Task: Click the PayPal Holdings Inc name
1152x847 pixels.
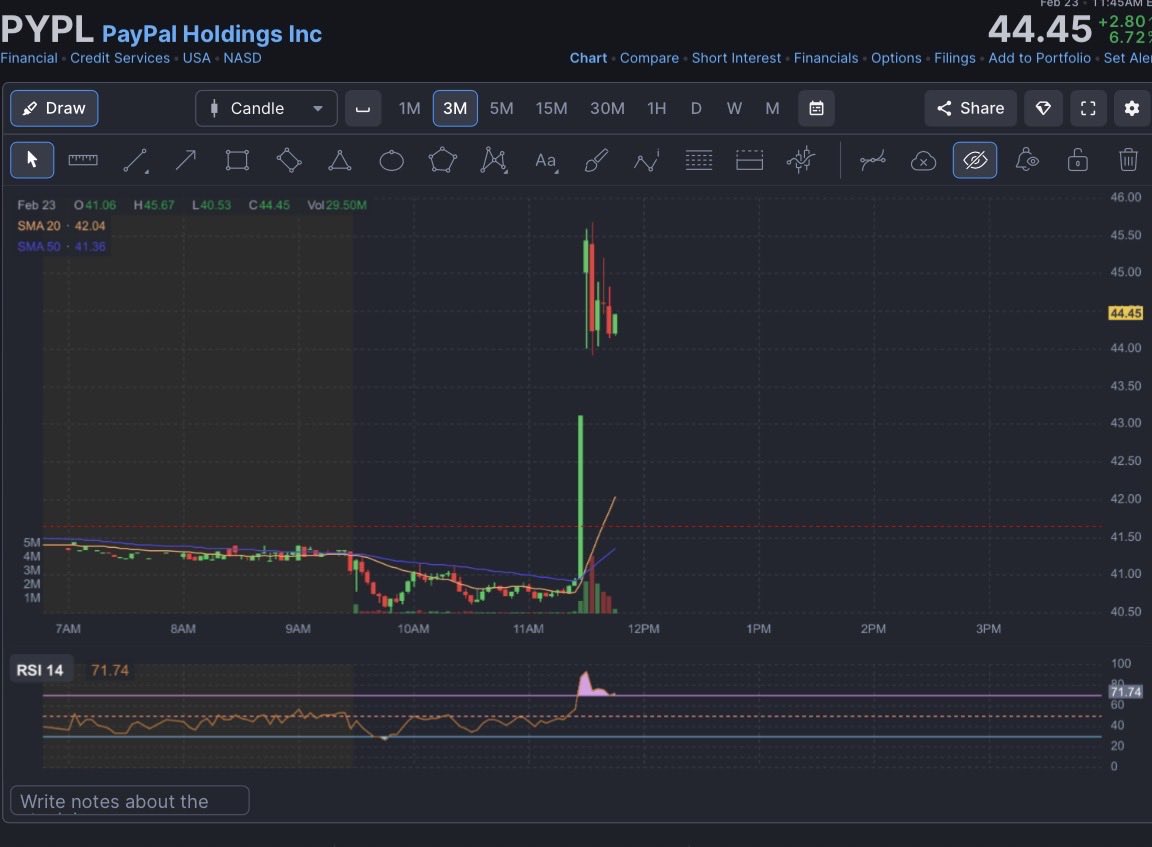Action: point(212,34)
